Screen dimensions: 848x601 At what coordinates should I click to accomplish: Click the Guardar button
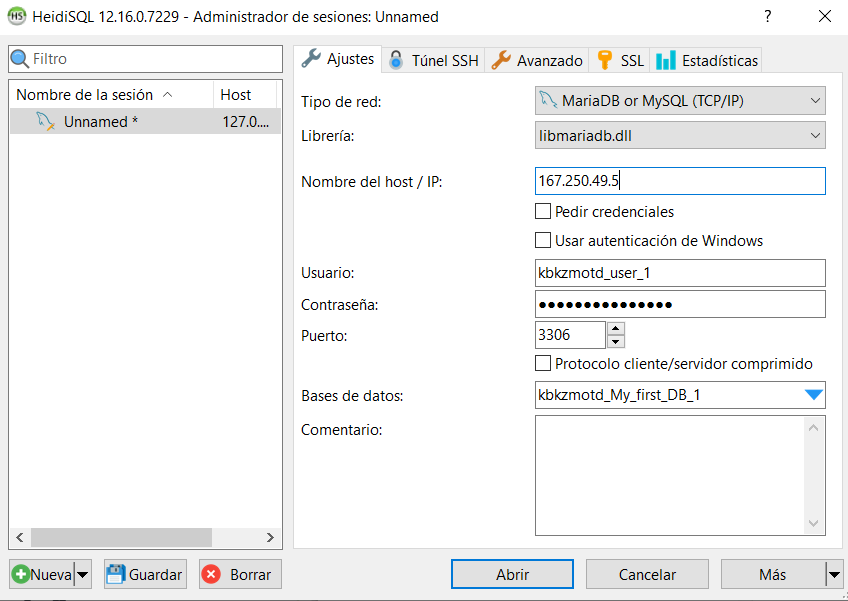tap(145, 574)
